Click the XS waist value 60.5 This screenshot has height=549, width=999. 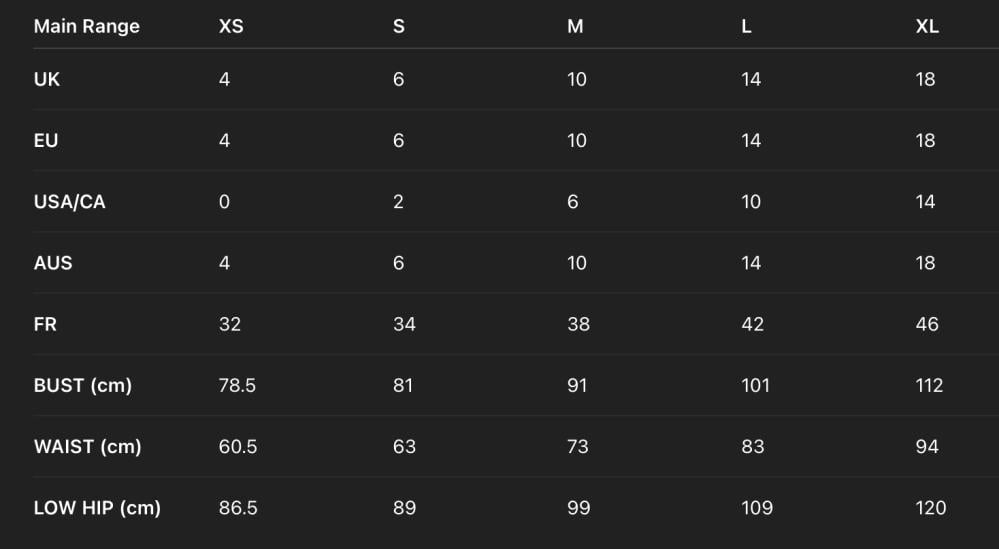click(x=238, y=447)
